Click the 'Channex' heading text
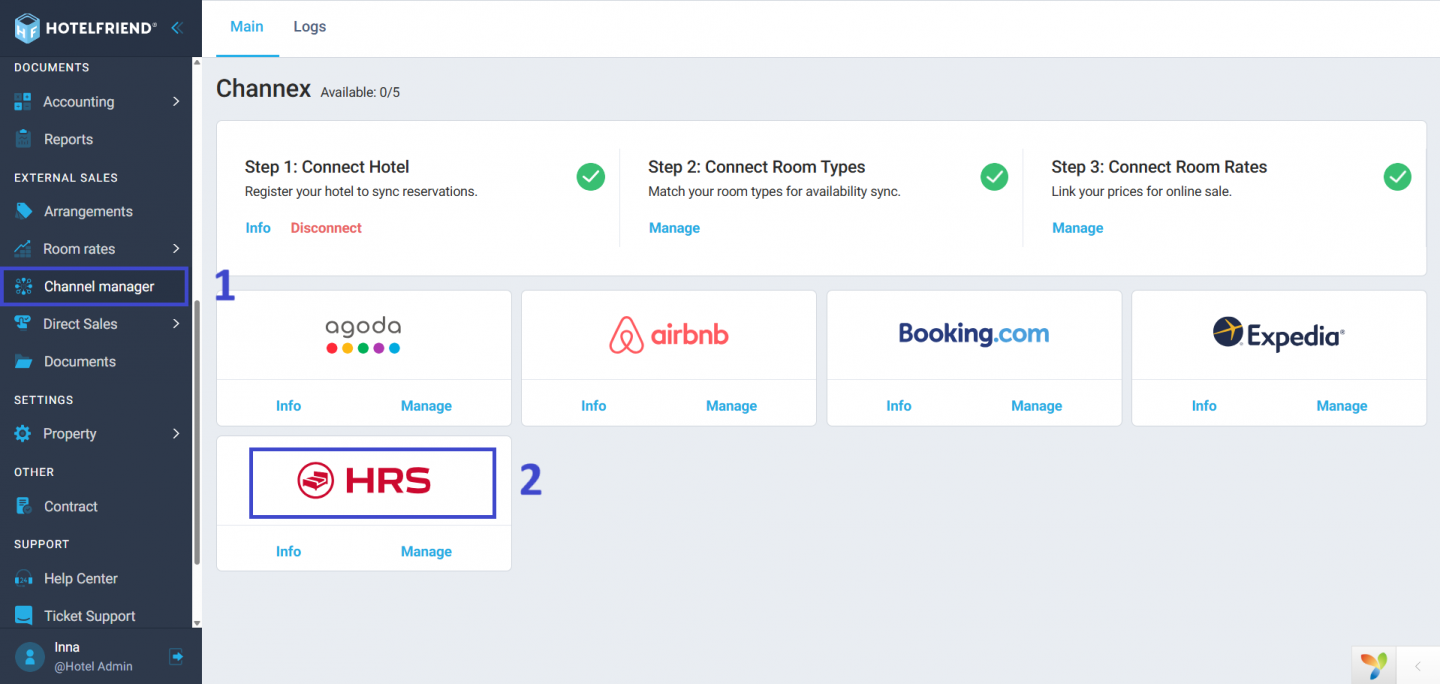The image size is (1440, 684). [x=264, y=89]
